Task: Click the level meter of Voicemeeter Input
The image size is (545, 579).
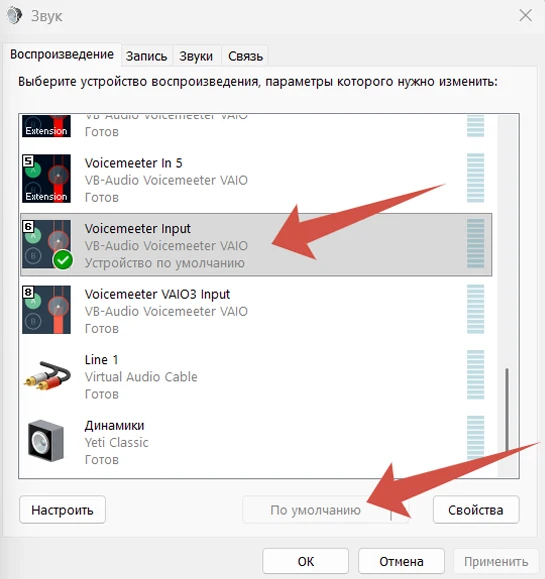Action: click(475, 244)
